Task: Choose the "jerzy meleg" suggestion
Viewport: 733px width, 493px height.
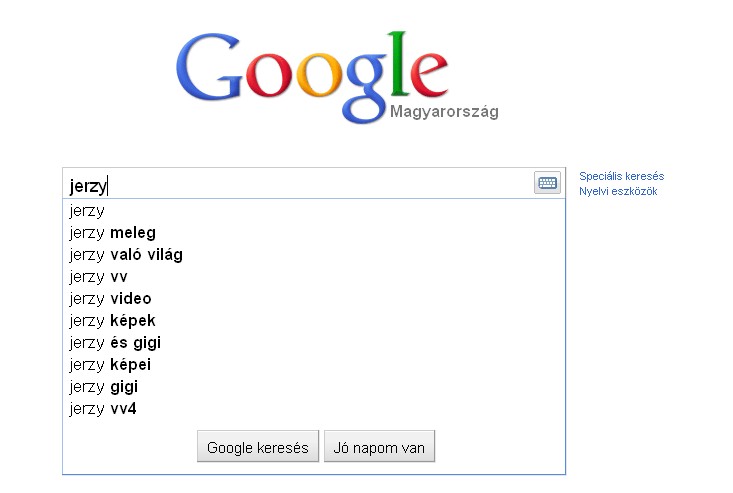Action: coord(314,232)
